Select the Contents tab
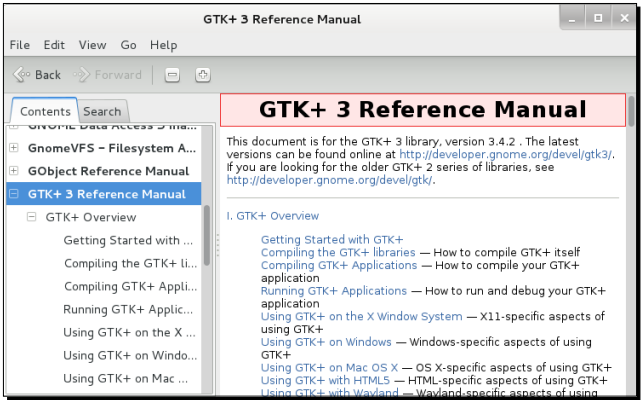Viewport: 643px width, 403px height. 45,112
